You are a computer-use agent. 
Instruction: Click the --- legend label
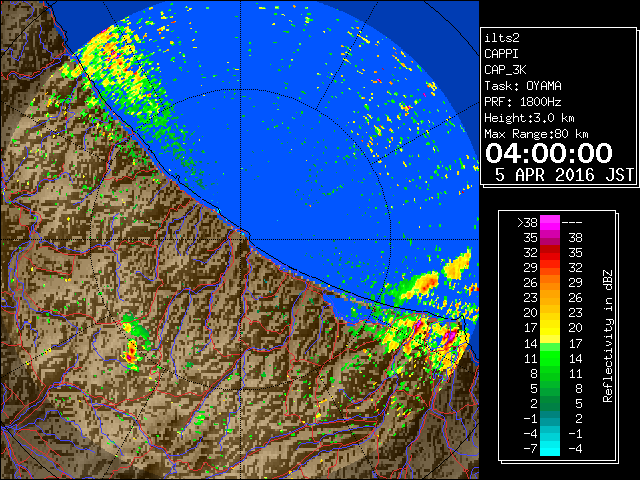[x=572, y=223]
